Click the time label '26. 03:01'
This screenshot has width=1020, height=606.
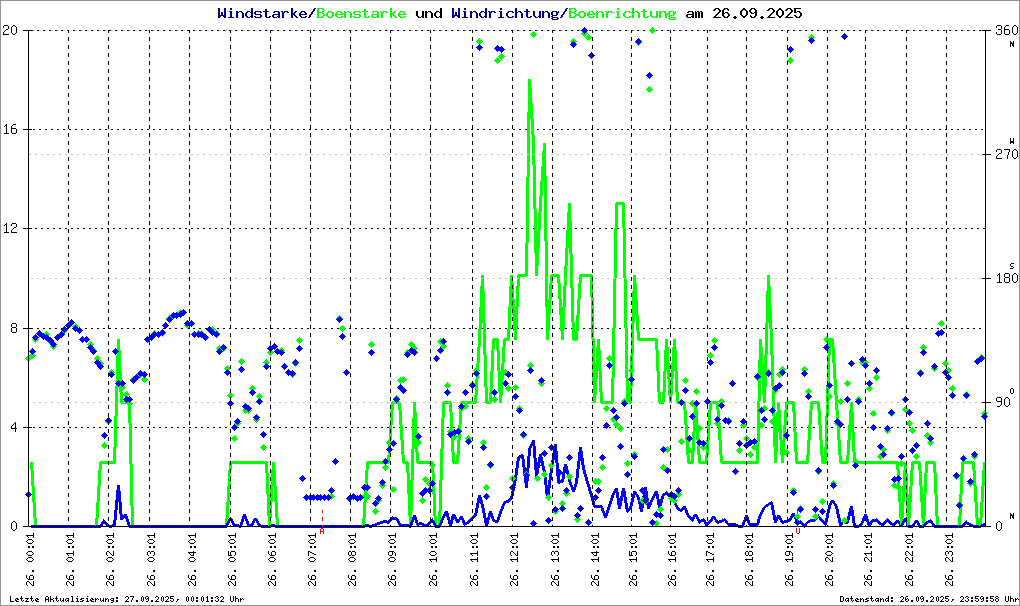pyautogui.click(x=150, y=559)
